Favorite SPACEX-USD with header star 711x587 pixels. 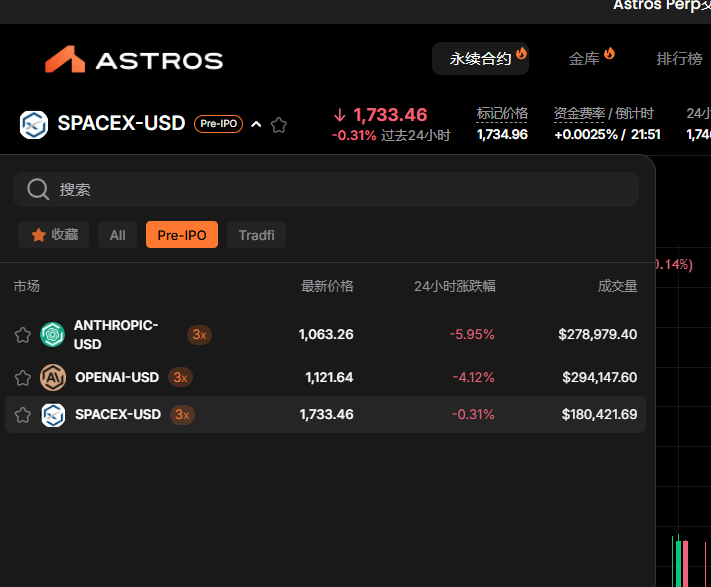tap(279, 125)
